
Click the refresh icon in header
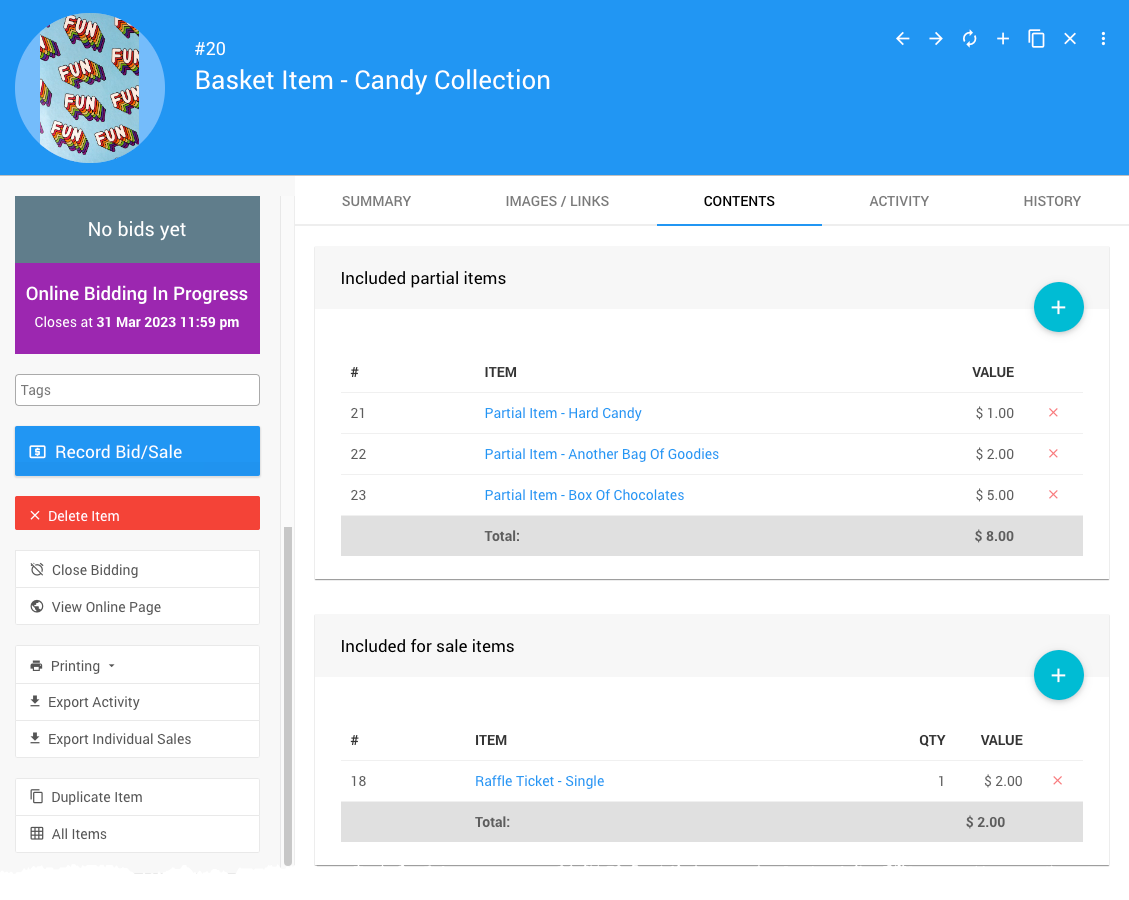969,39
